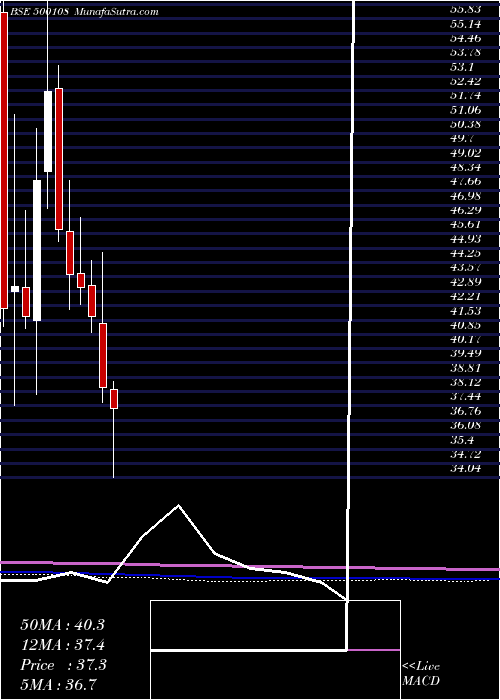Screen dimensions: 500x700
Task: Click the 34.04 lowest price label
Action: 464,469
